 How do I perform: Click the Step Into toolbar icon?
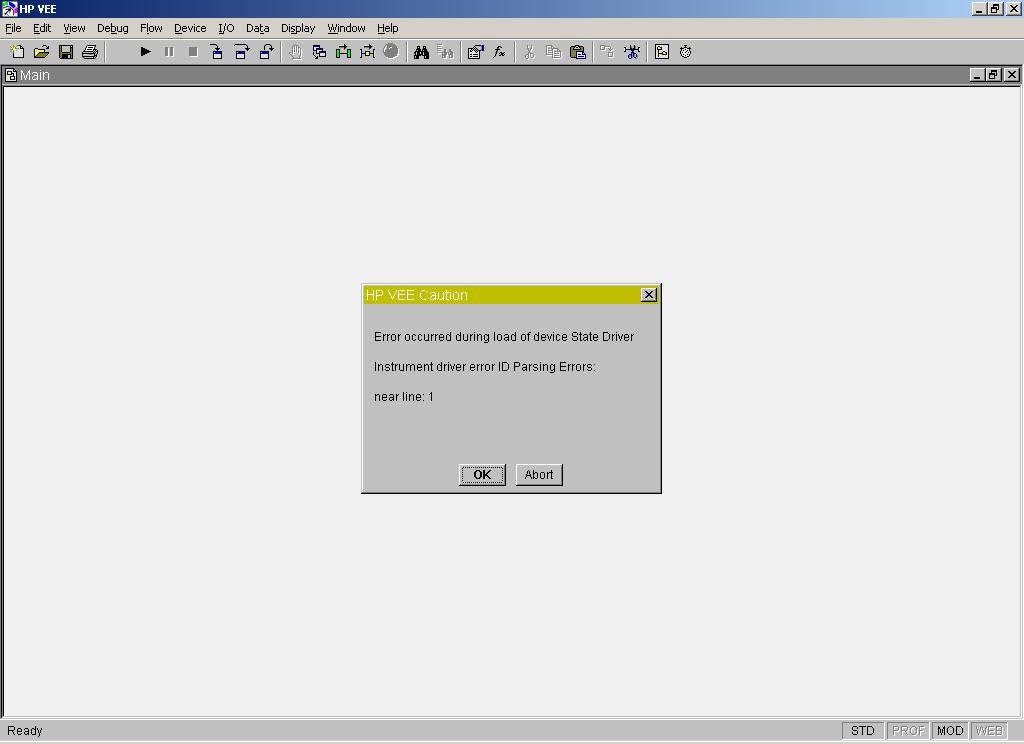pyautogui.click(x=217, y=52)
